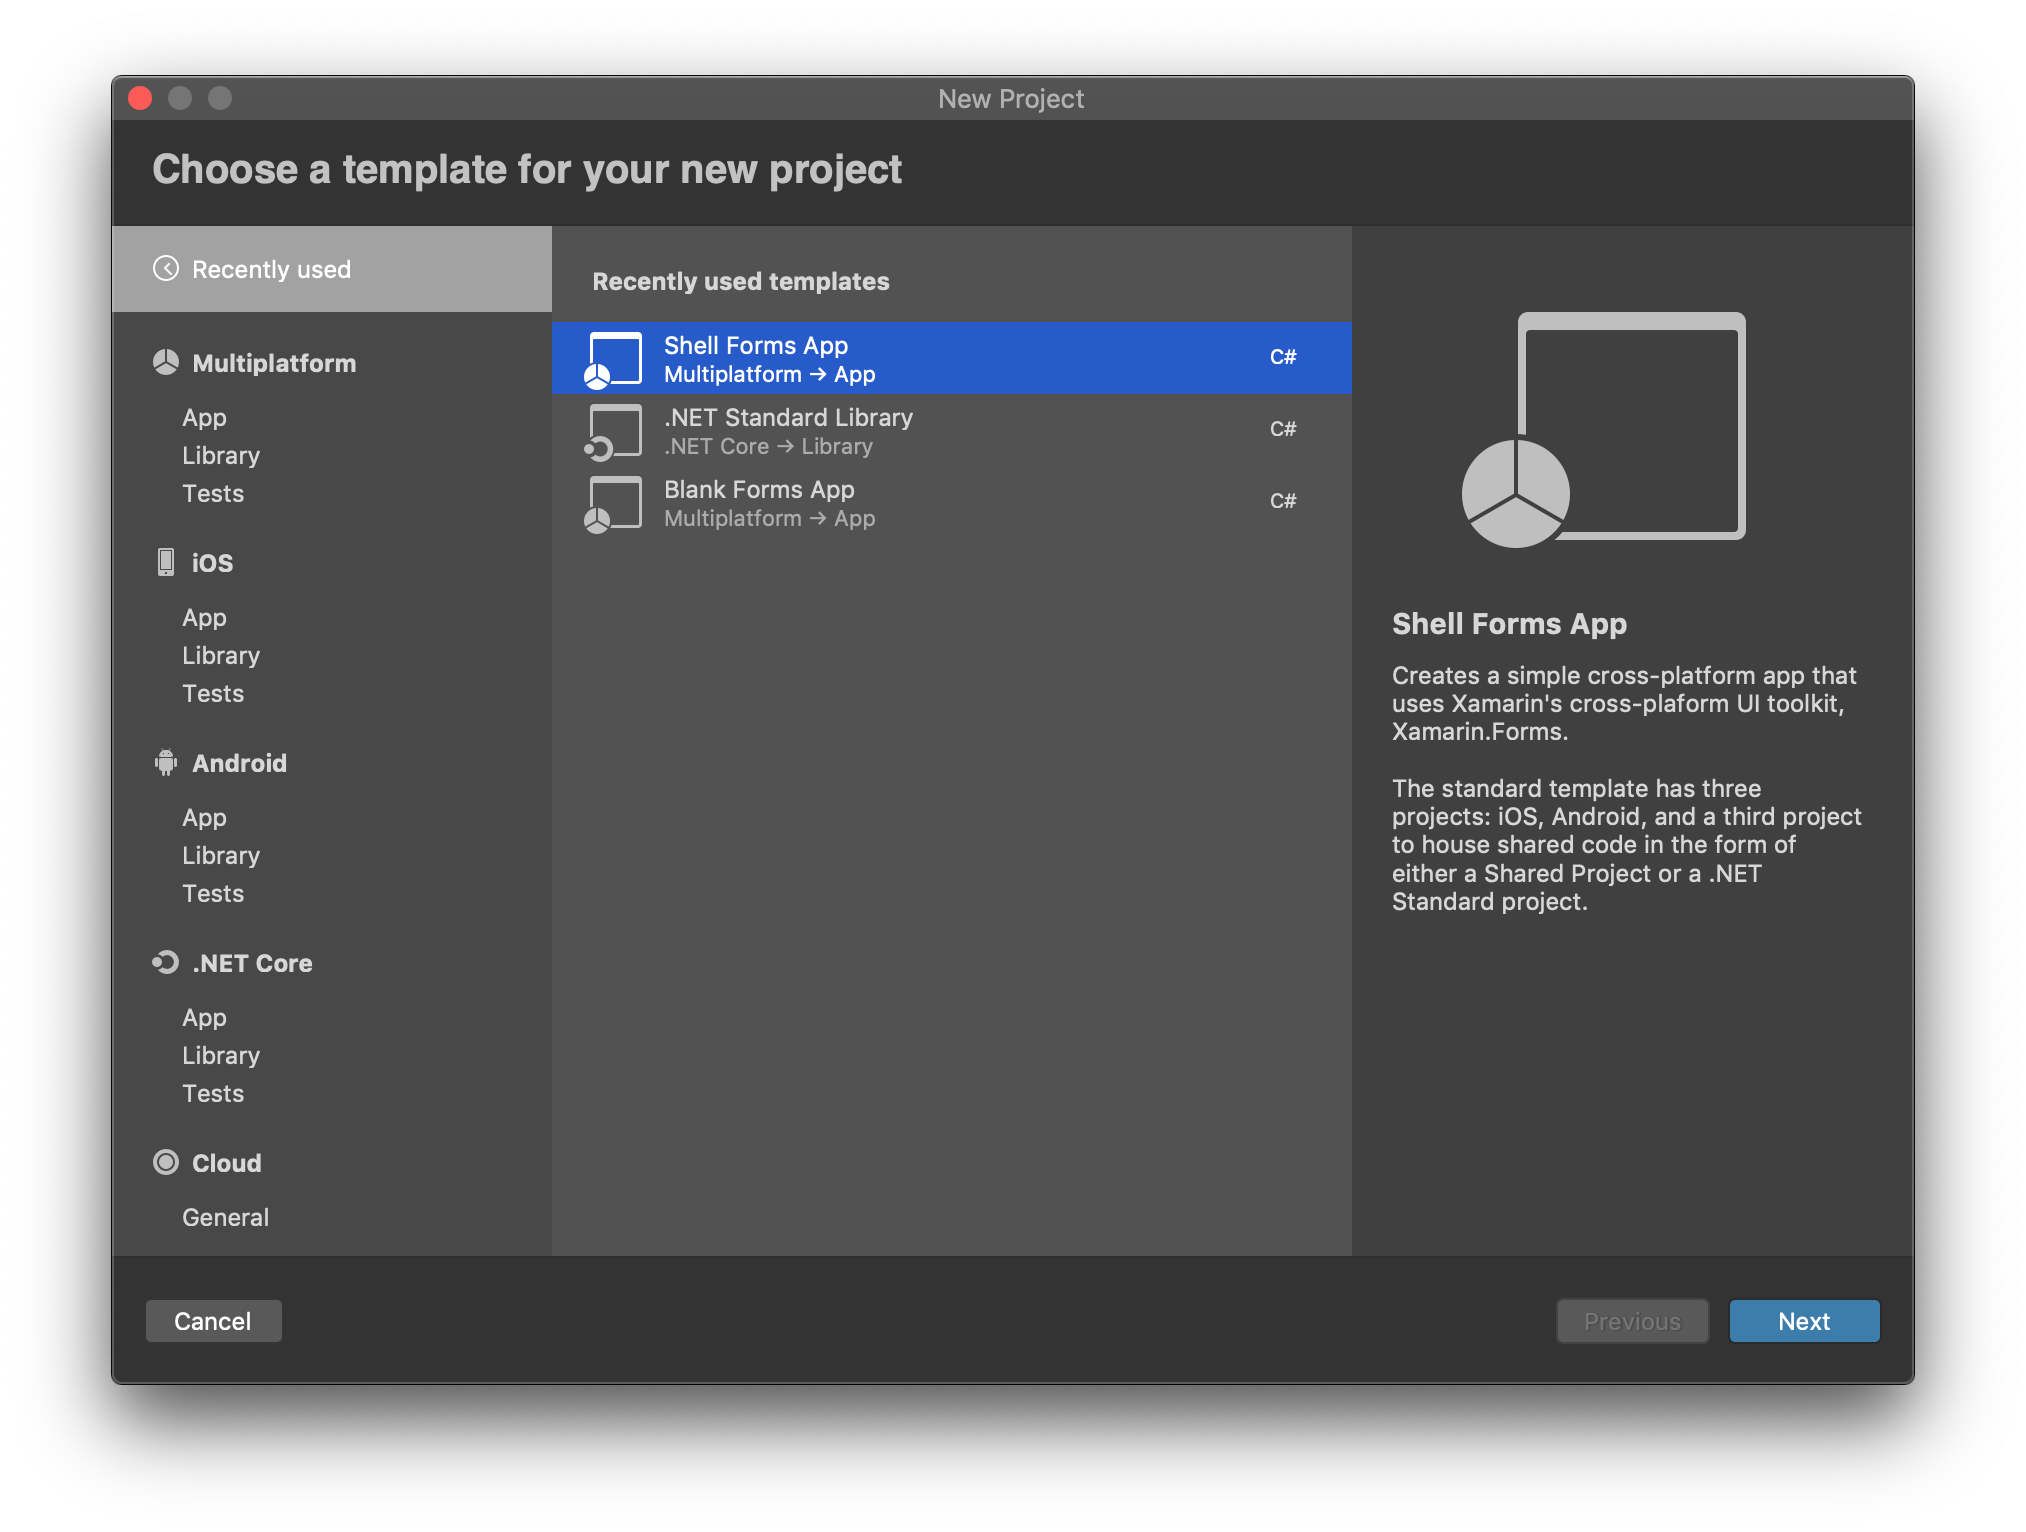Screen dimensions: 2026x1532
Task: Click the Recently used clock icon
Action: pos(166,269)
